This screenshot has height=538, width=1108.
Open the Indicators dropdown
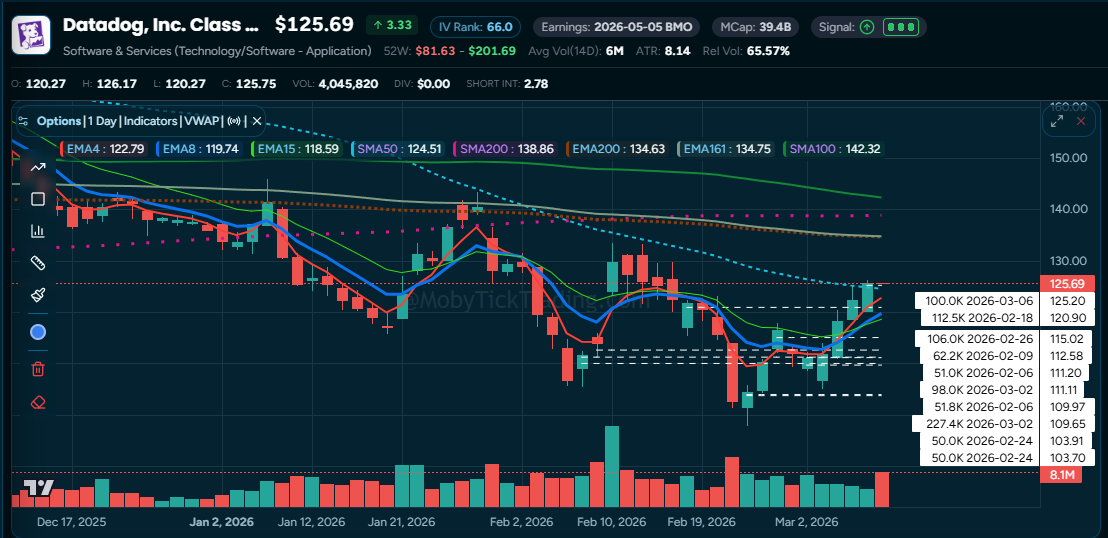(x=150, y=121)
